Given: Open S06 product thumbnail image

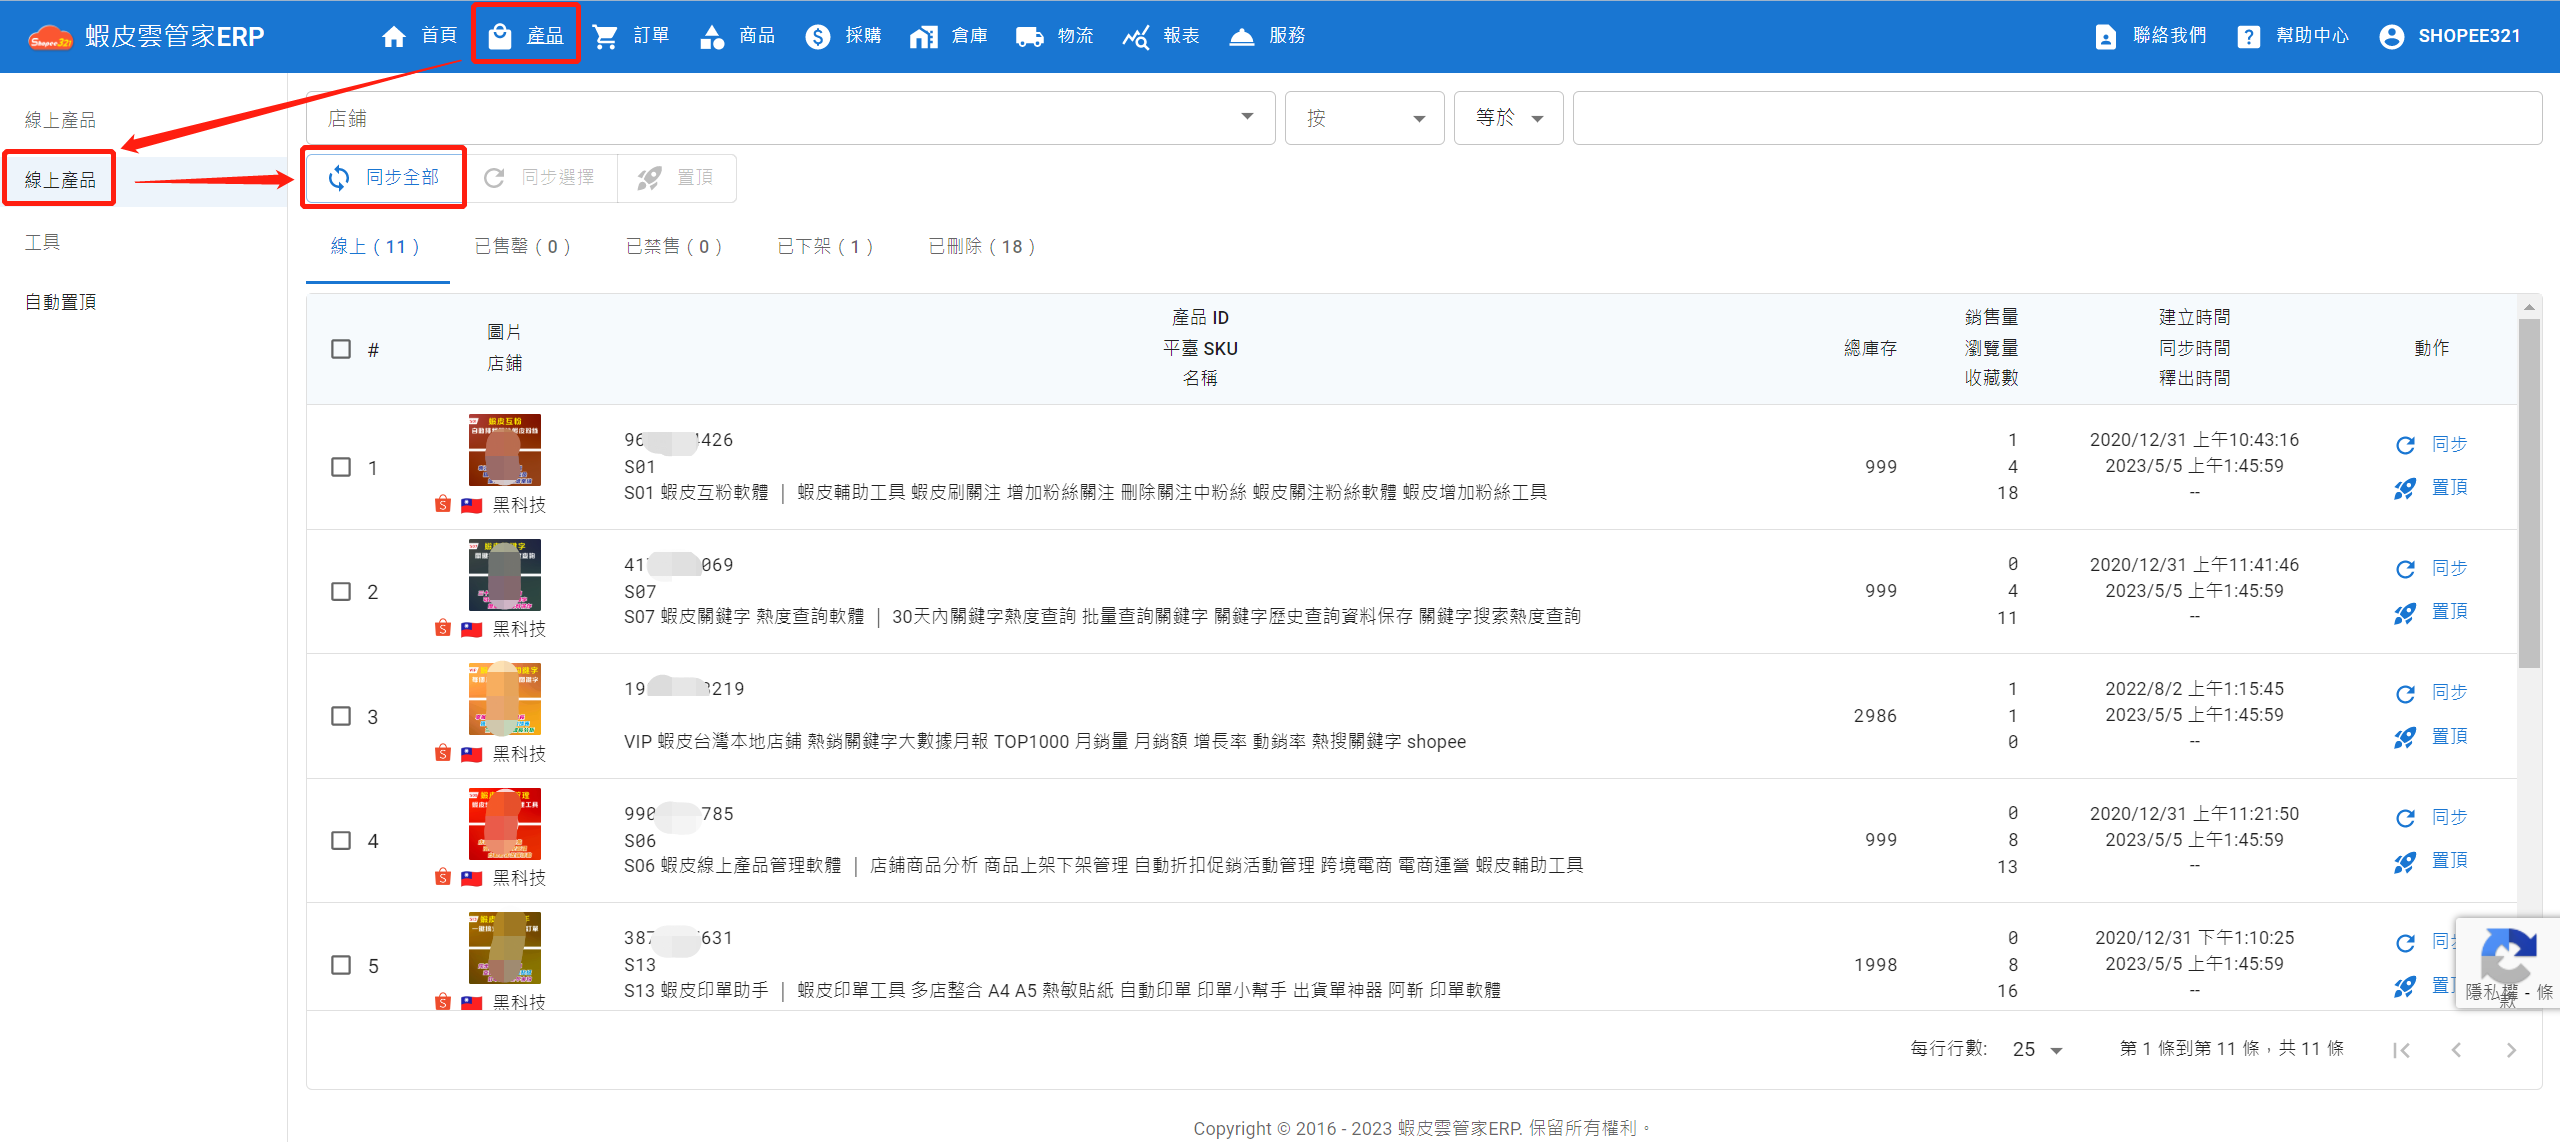Looking at the screenshot, I should (x=505, y=824).
